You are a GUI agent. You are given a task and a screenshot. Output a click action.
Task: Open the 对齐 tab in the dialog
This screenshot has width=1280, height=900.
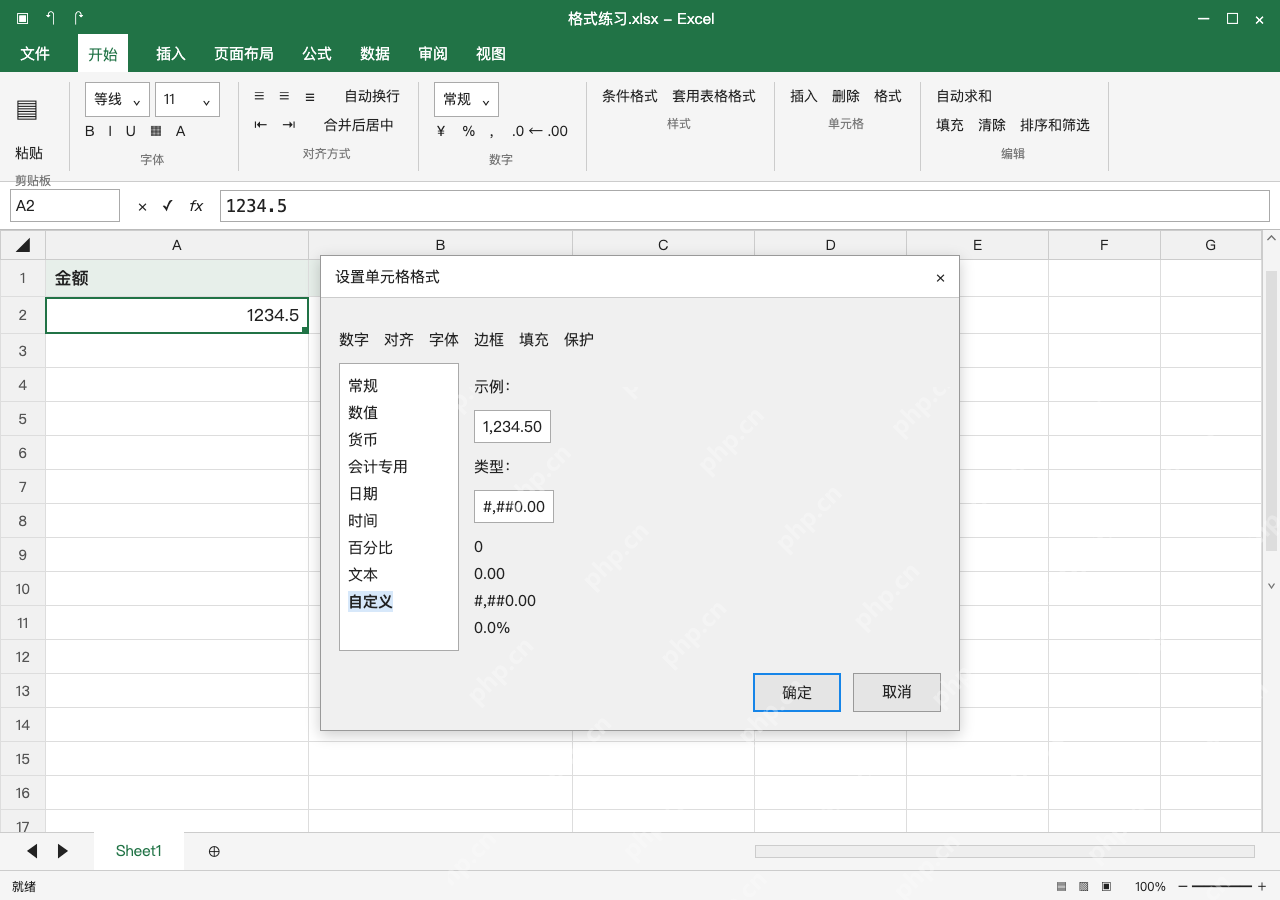coord(399,340)
